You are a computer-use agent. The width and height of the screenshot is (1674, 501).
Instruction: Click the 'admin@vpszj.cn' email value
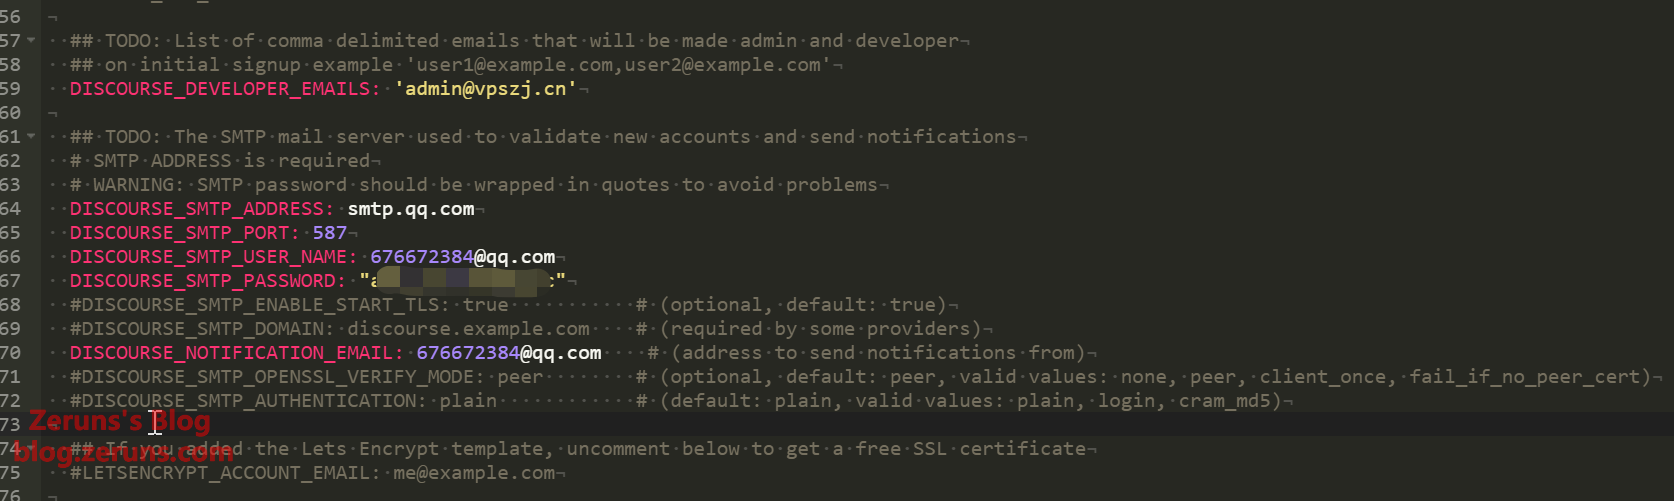click(486, 89)
